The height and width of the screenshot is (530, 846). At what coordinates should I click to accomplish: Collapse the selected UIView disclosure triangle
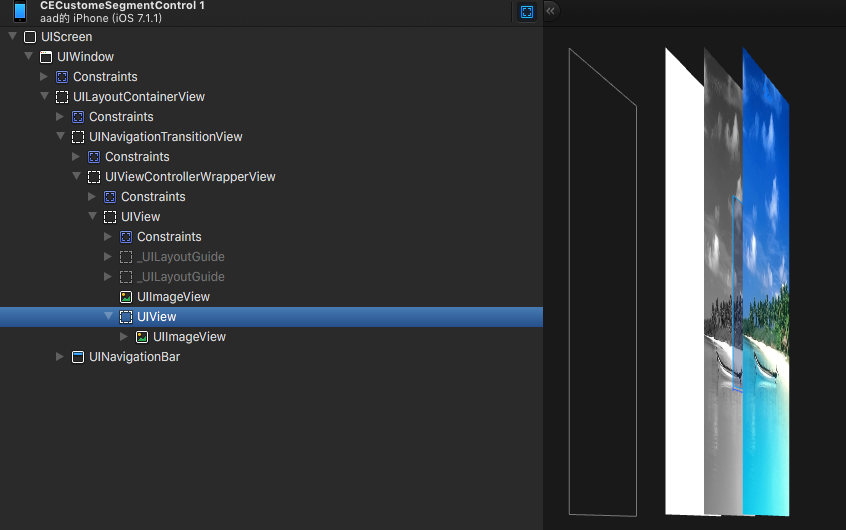[108, 317]
